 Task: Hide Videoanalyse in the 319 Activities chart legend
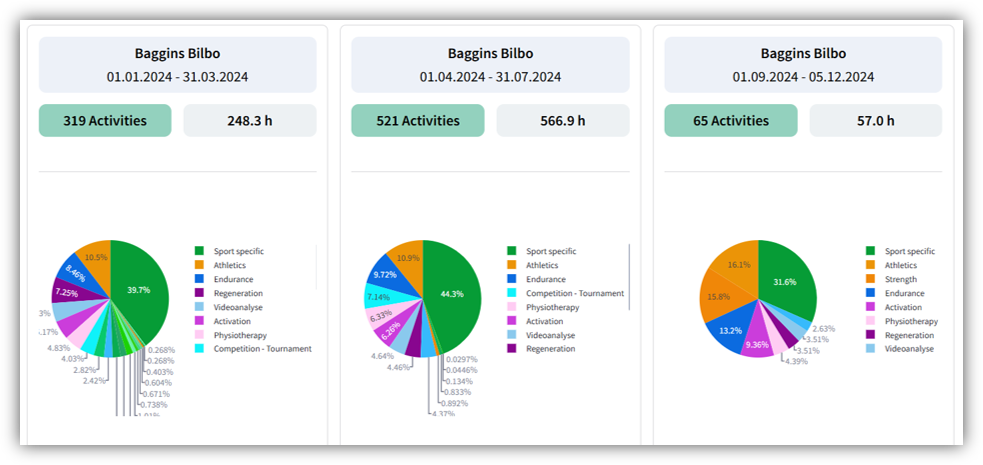coord(238,307)
